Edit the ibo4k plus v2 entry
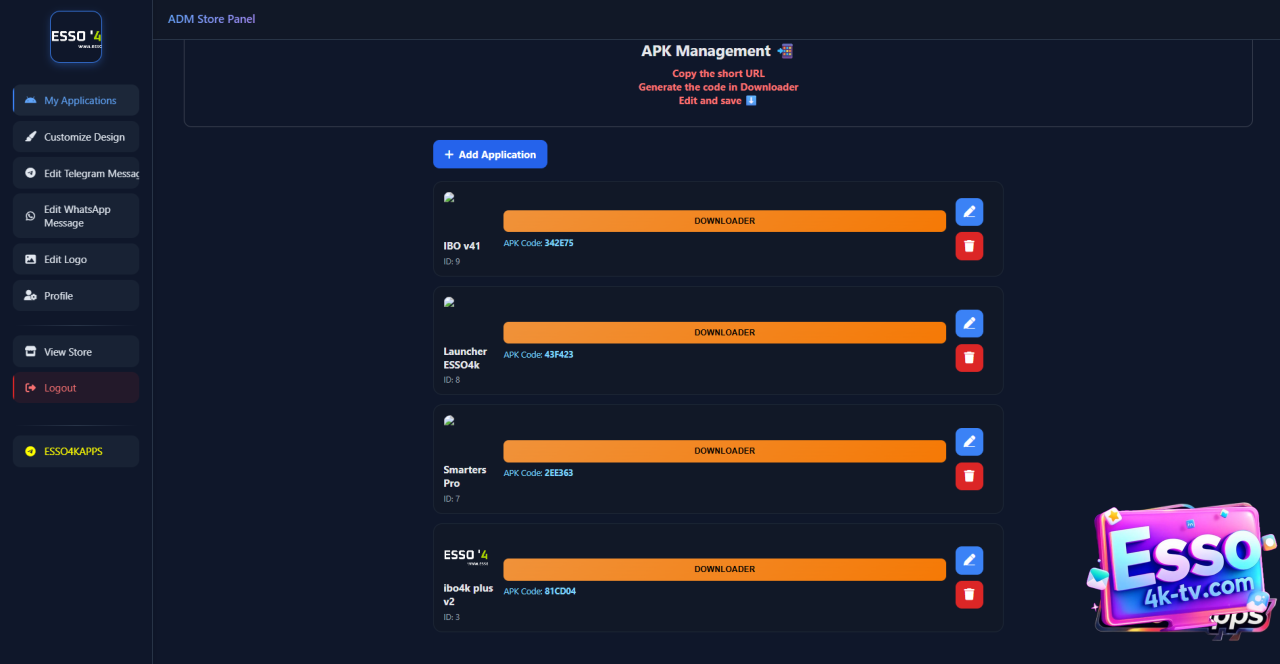Image resolution: width=1280 pixels, height=664 pixels. (969, 560)
